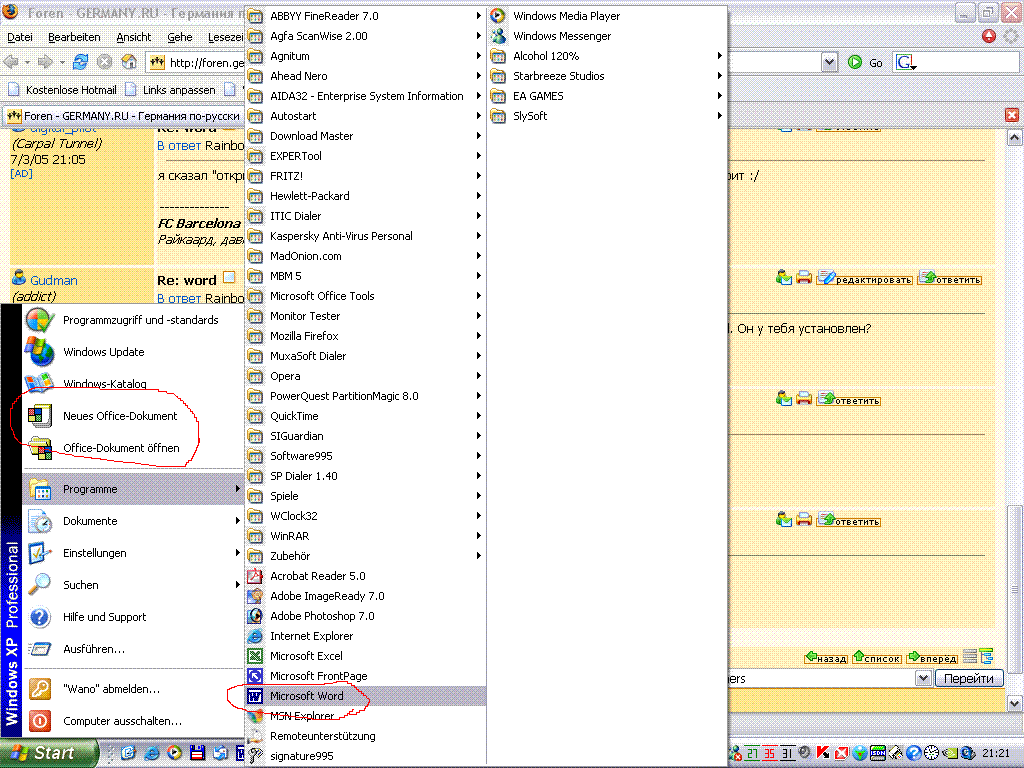Expand the Mozilla Firefox program folder

366,336
